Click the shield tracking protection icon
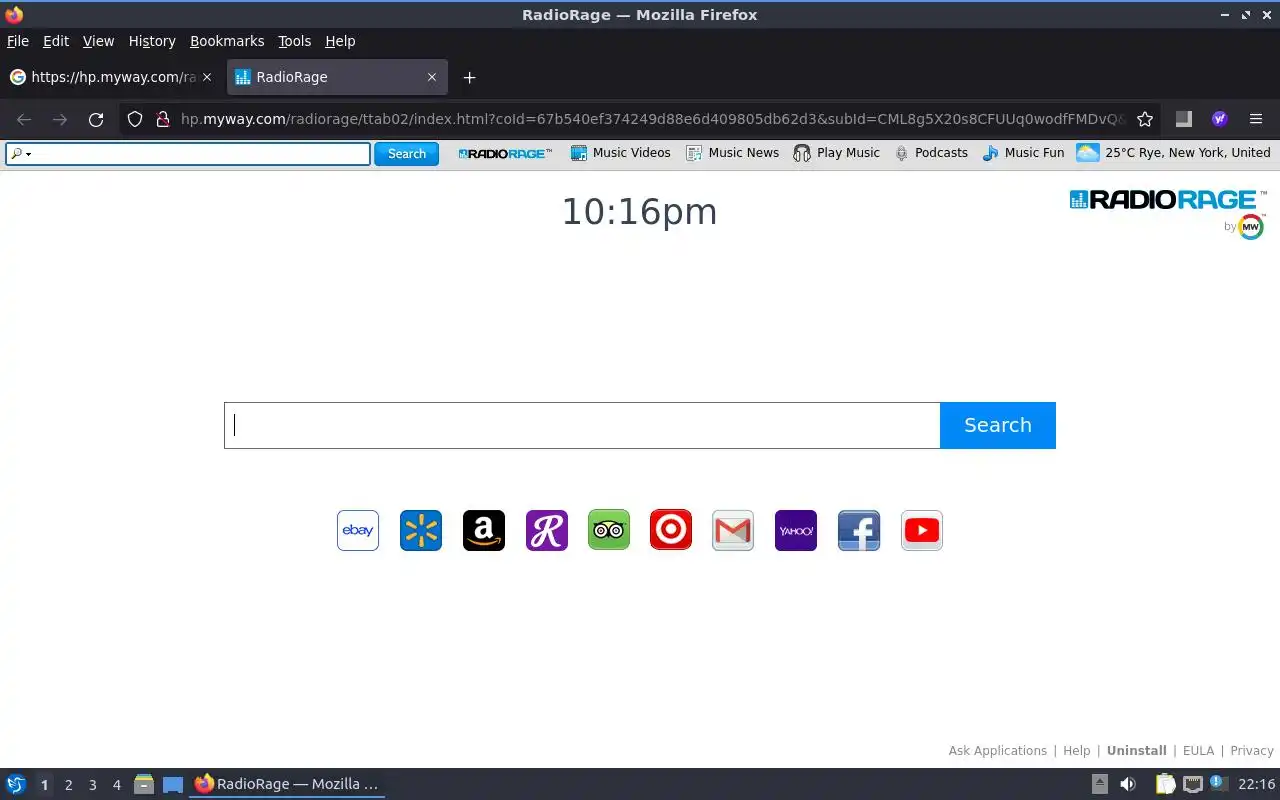 point(135,119)
